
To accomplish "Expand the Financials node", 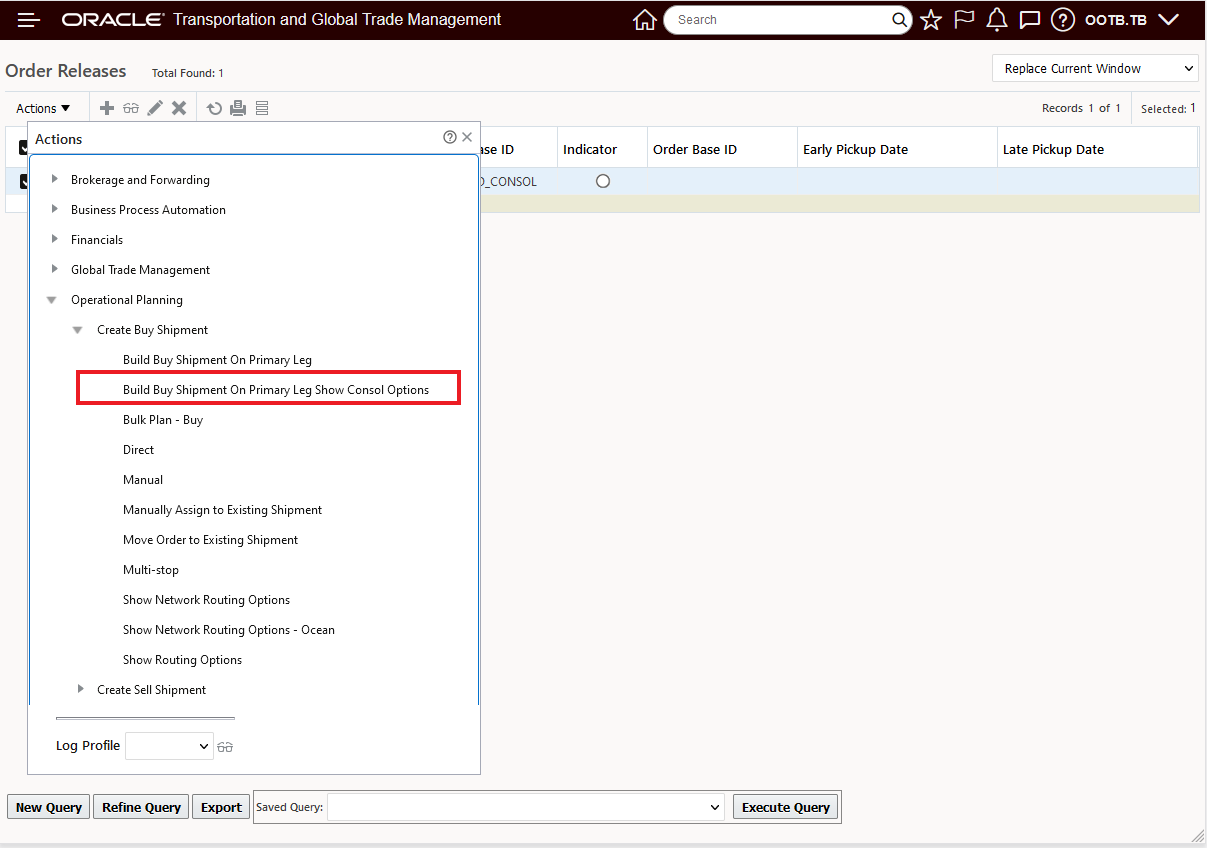I will 54,239.
